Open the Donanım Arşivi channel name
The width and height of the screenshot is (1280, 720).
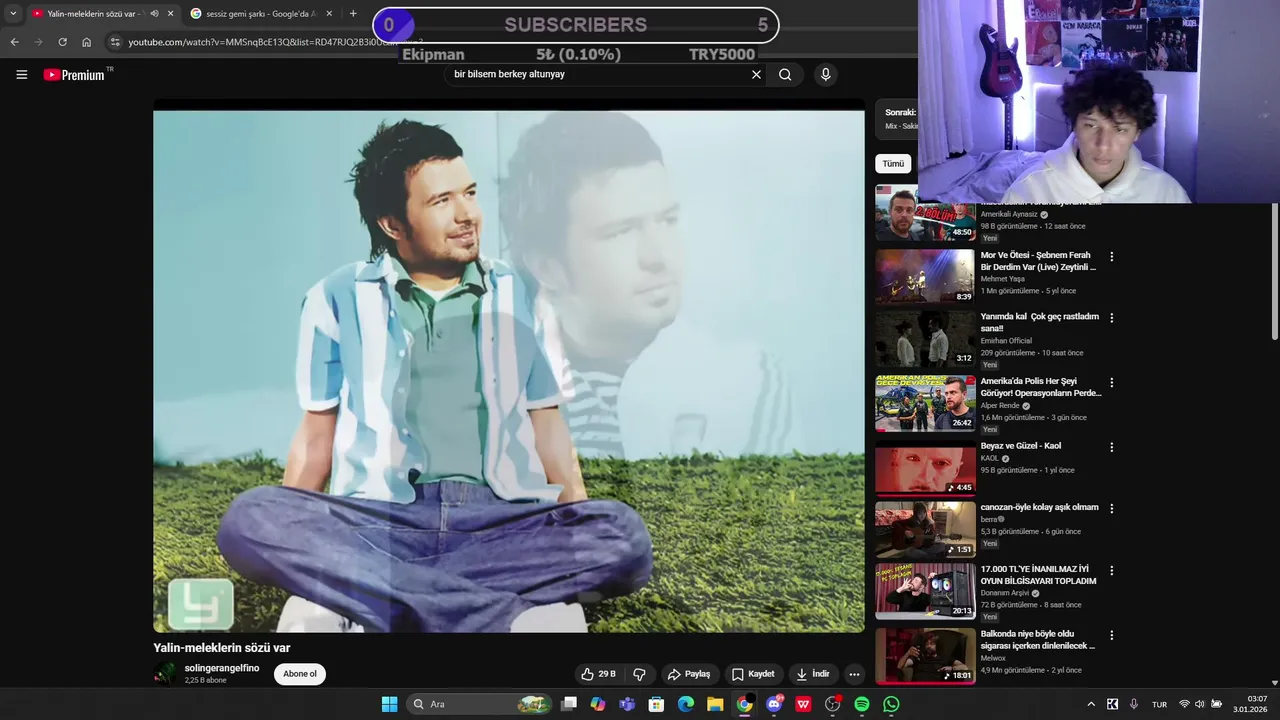[1005, 593]
